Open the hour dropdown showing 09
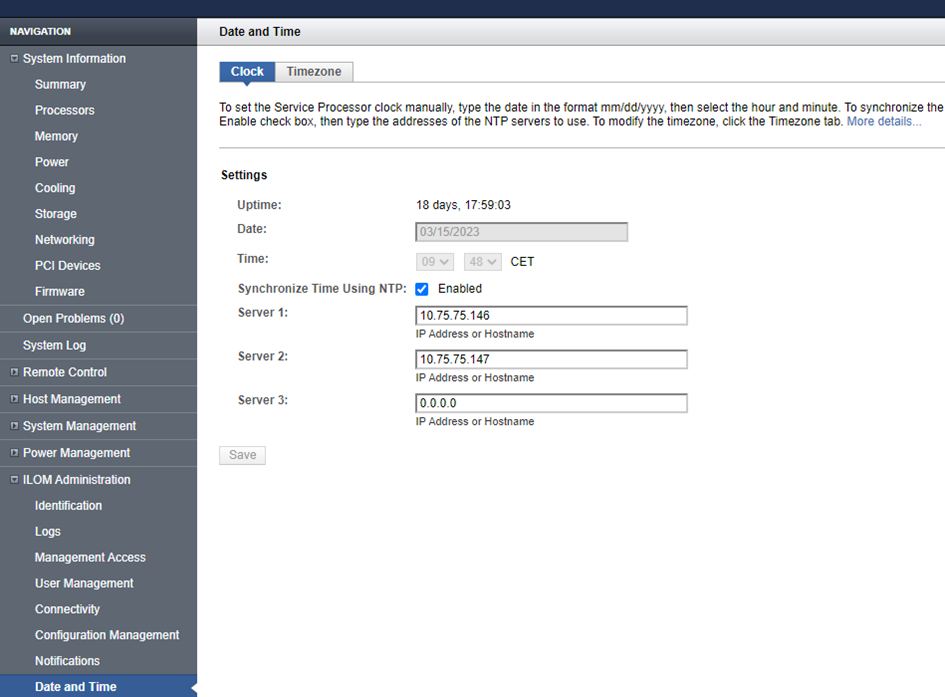This screenshot has width=945, height=697. [x=436, y=262]
